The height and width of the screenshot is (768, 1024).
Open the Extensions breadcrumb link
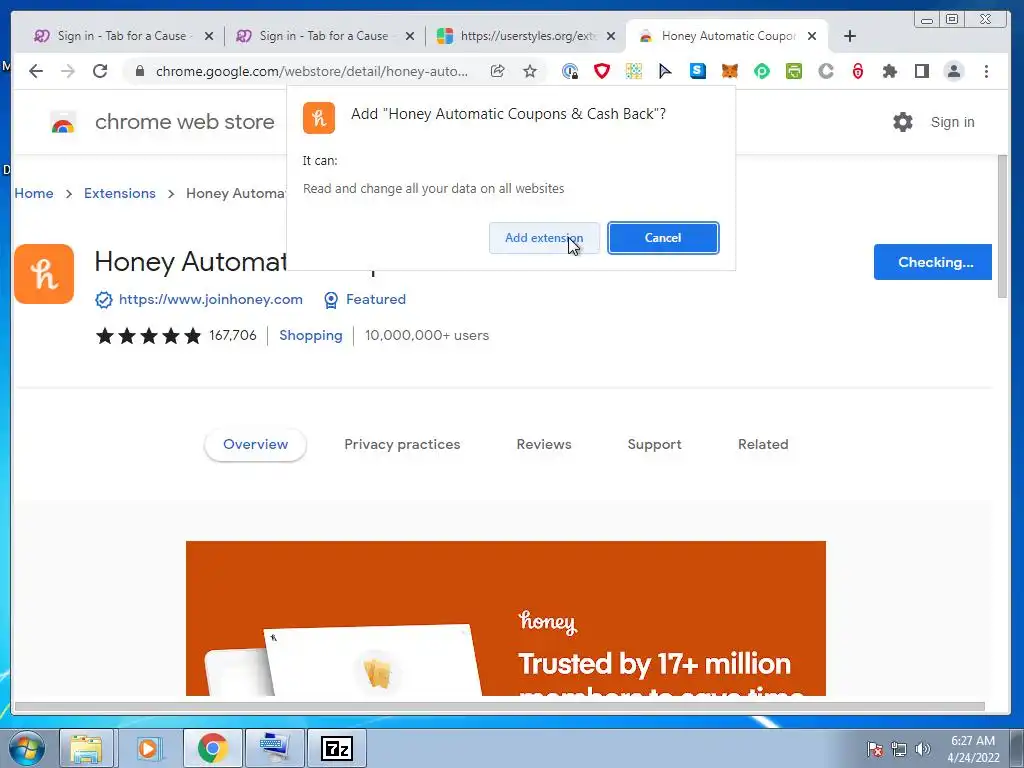[120, 193]
